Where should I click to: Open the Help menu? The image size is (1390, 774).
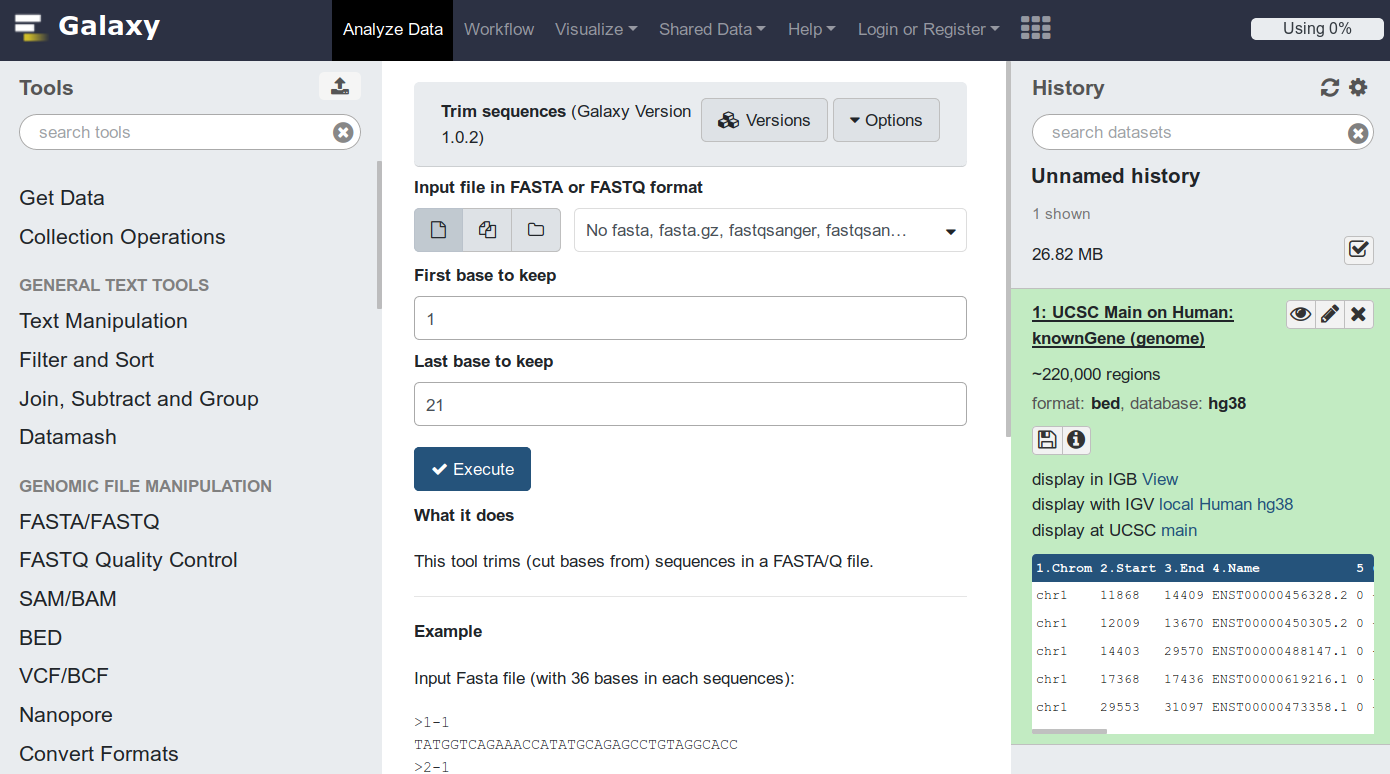(x=812, y=29)
